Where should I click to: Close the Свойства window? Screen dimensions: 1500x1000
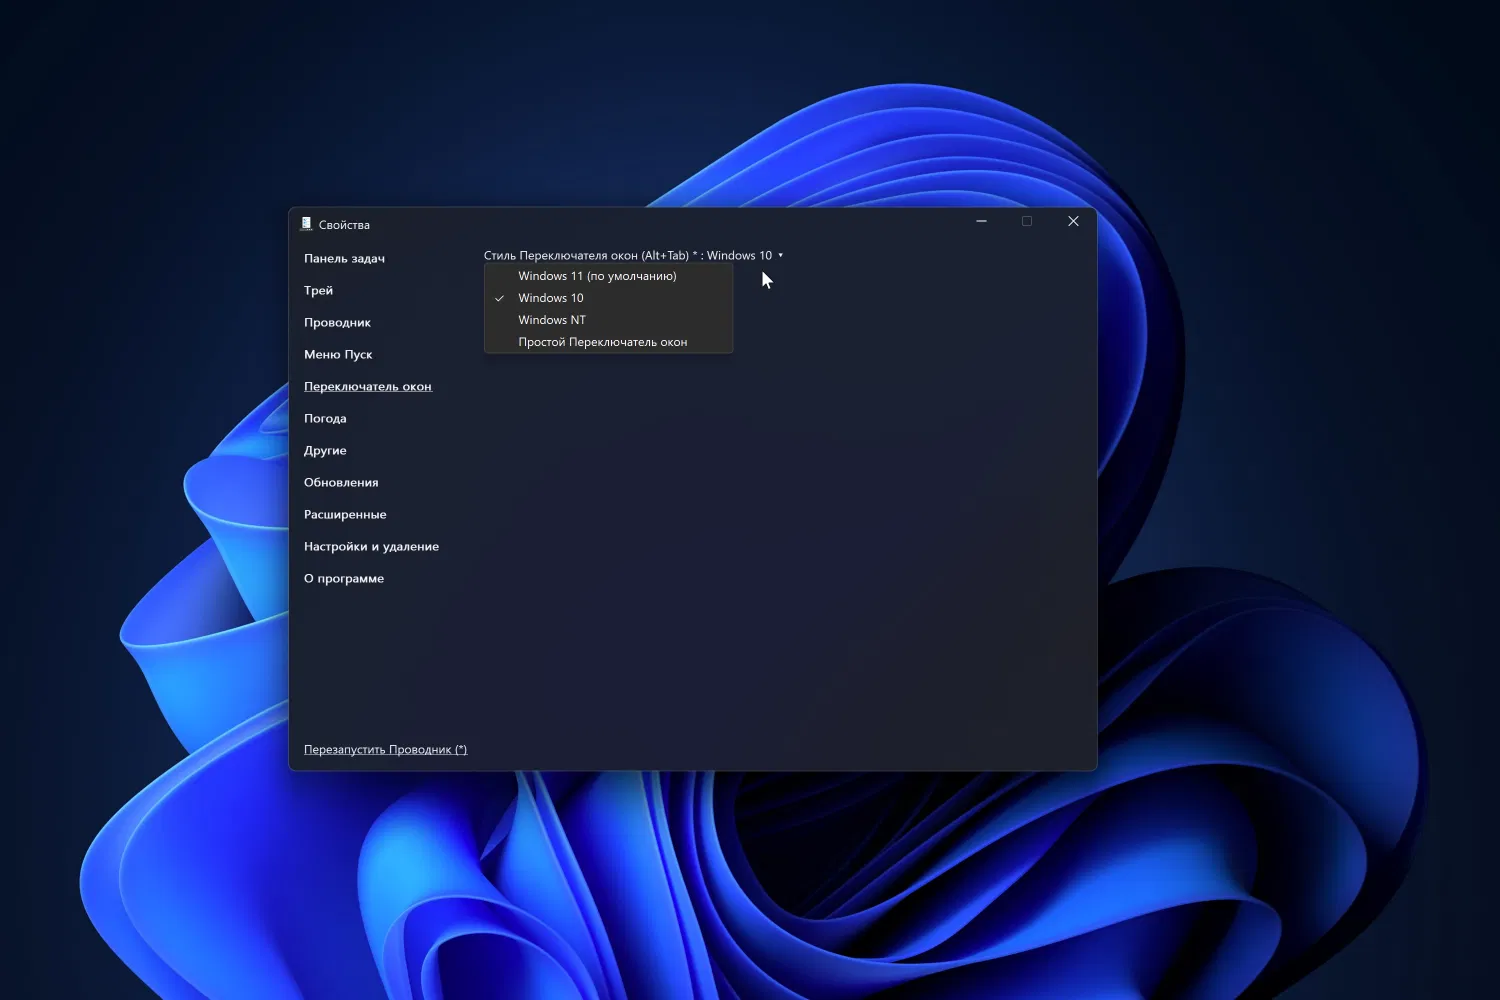coord(1073,221)
